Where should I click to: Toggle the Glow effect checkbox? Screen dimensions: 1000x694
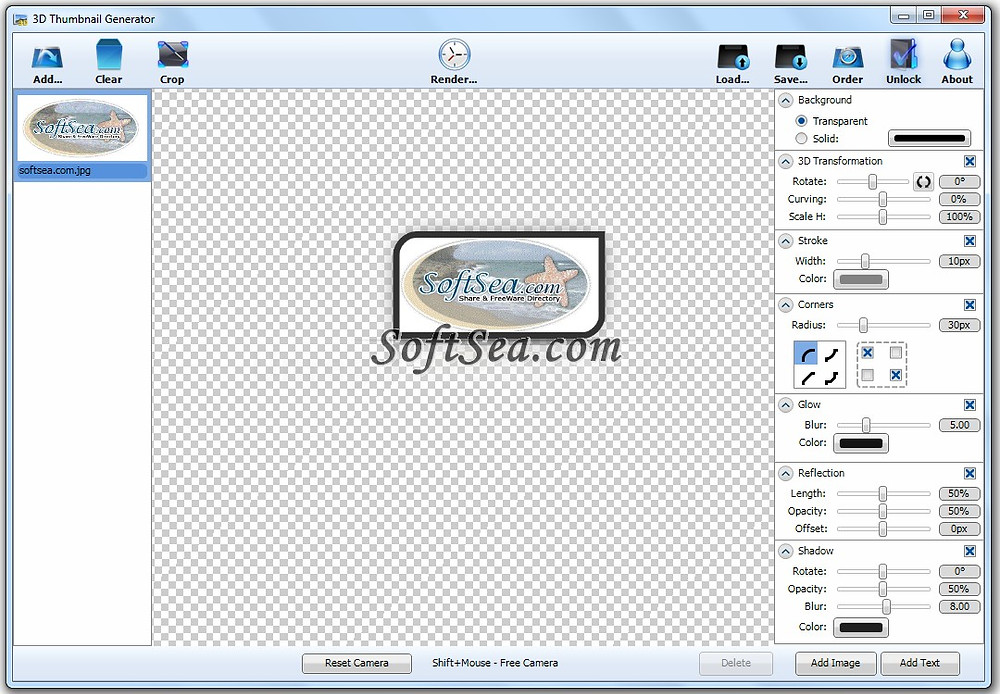point(969,405)
